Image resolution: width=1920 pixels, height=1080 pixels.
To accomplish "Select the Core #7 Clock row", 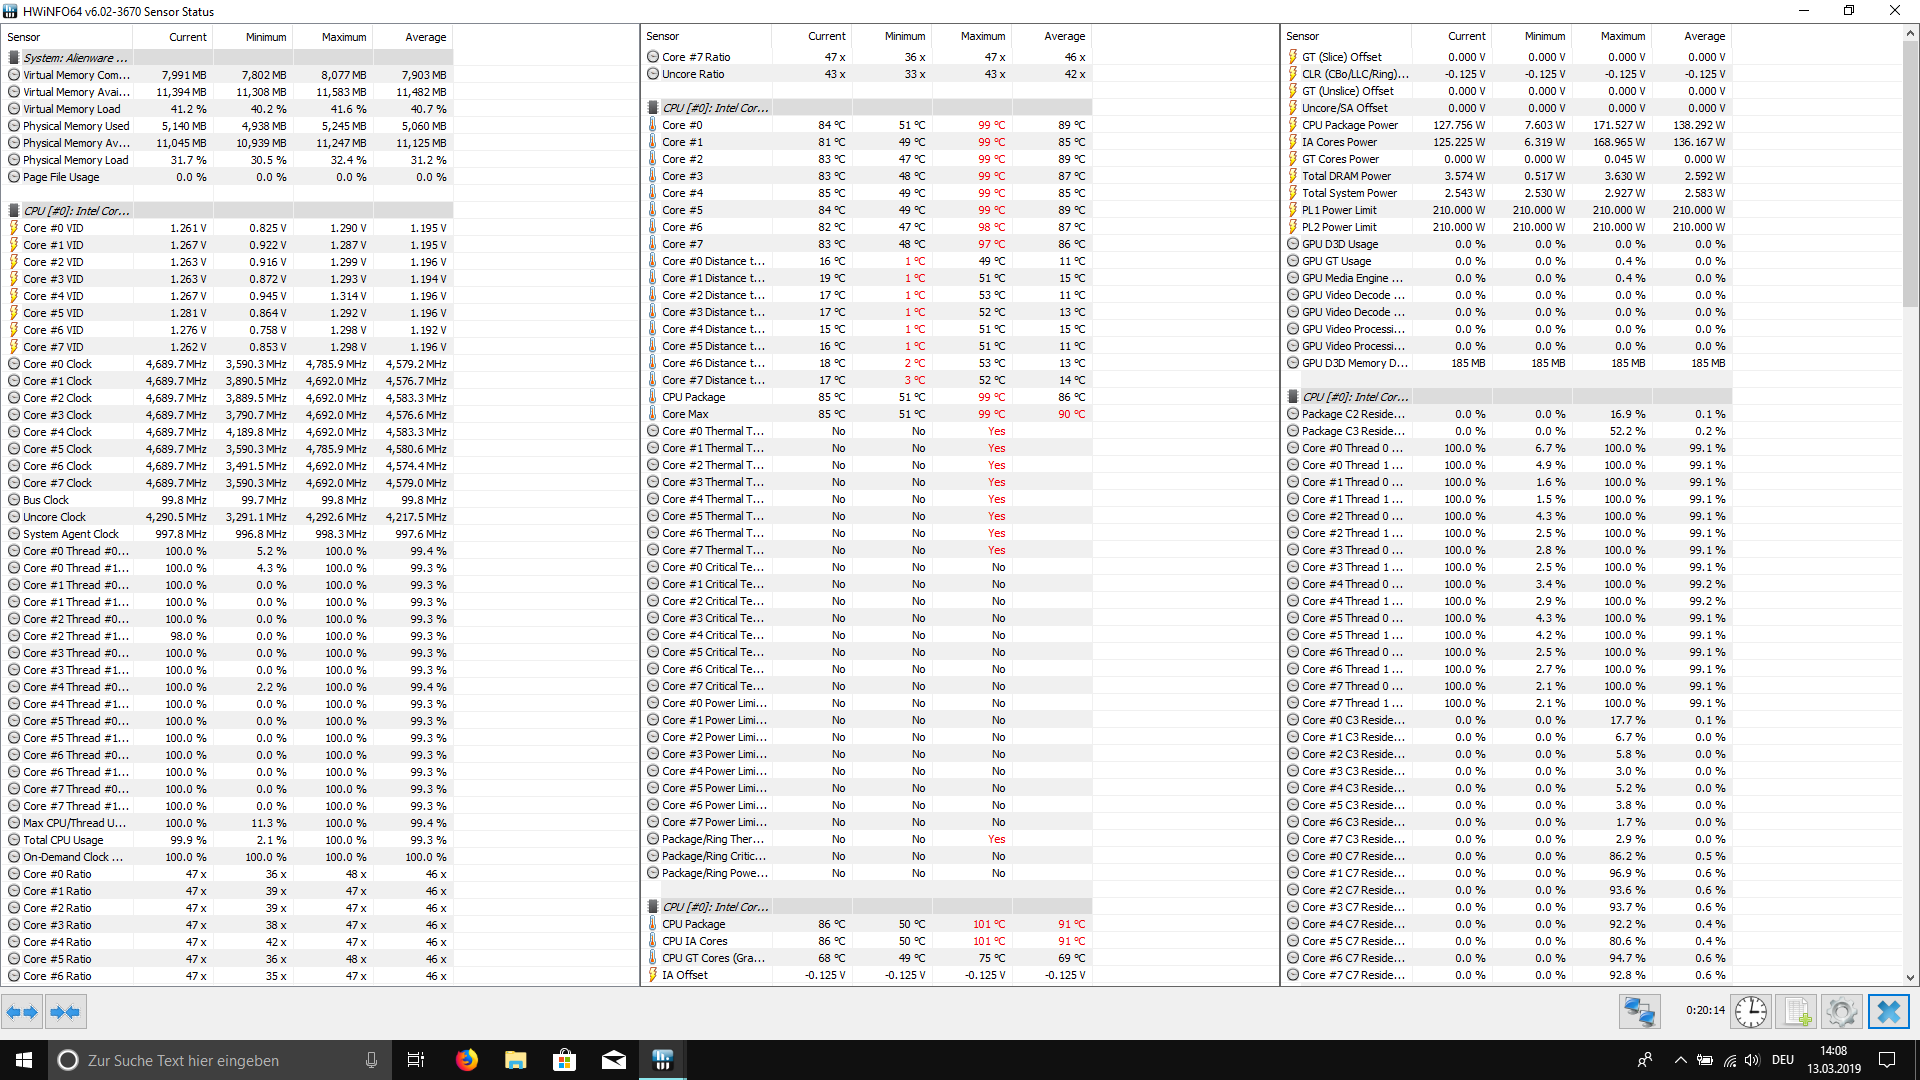I will coord(228,483).
